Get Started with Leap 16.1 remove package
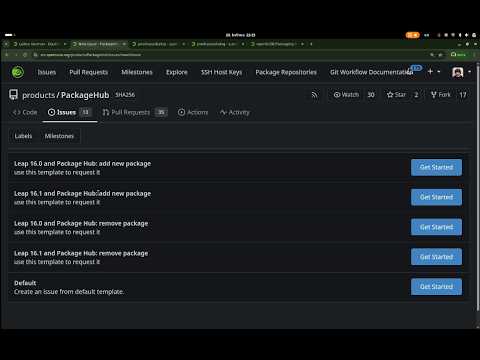The height and width of the screenshot is (360, 480). click(436, 257)
